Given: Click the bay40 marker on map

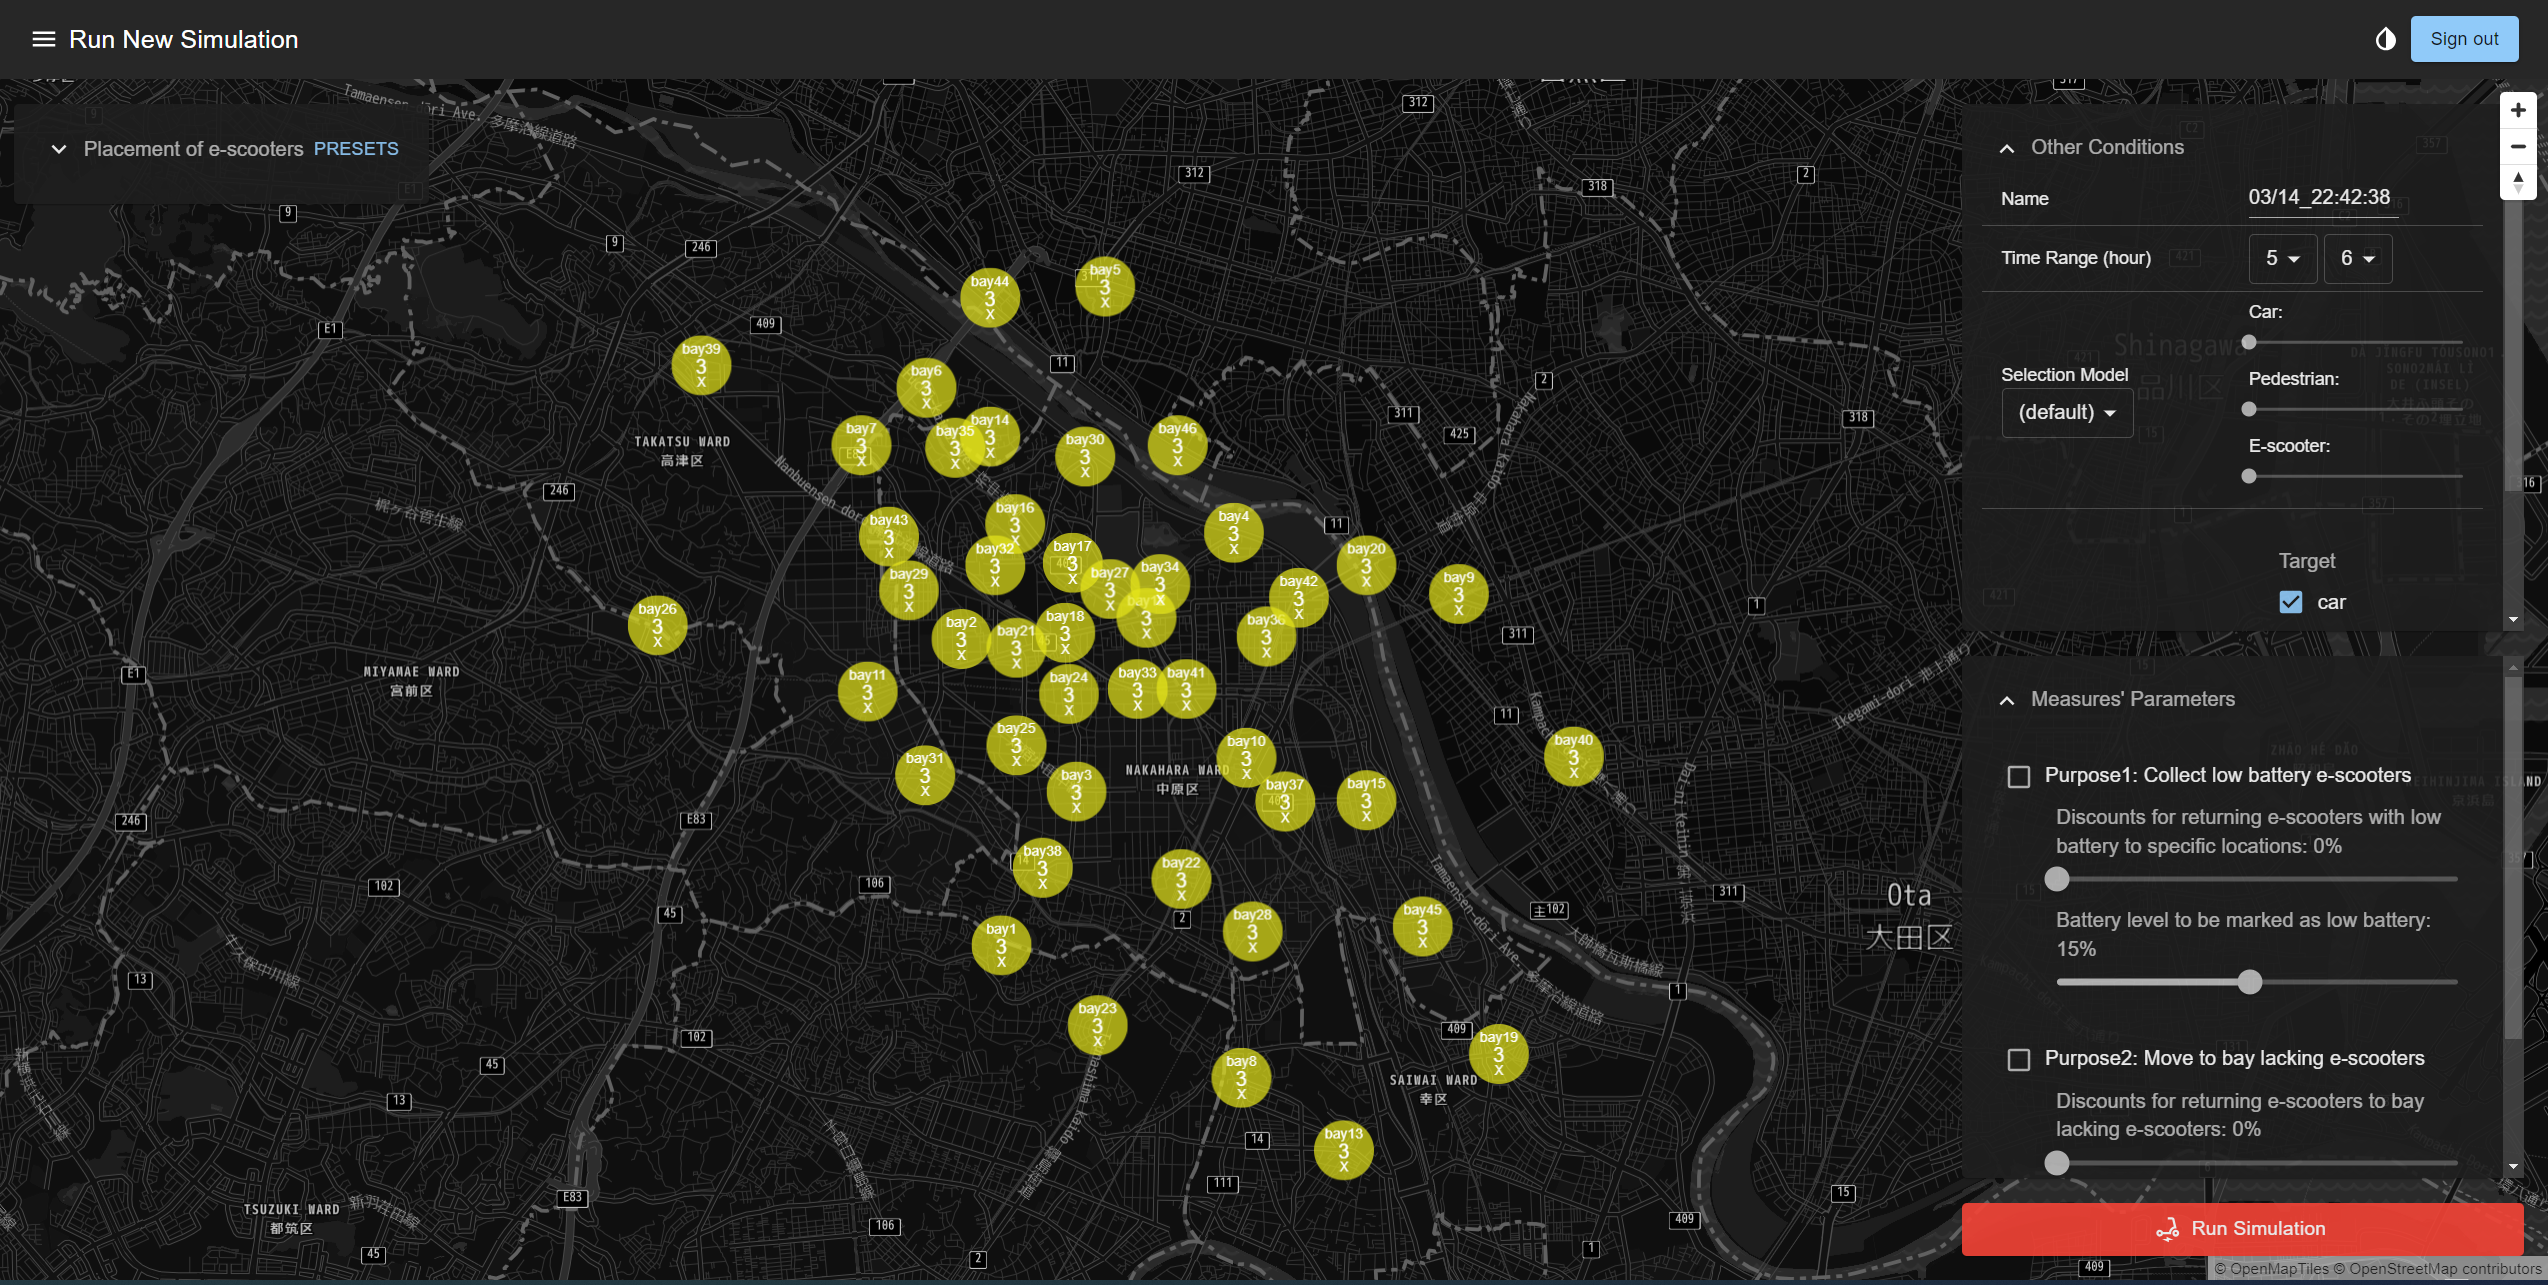Looking at the screenshot, I should (x=1573, y=756).
